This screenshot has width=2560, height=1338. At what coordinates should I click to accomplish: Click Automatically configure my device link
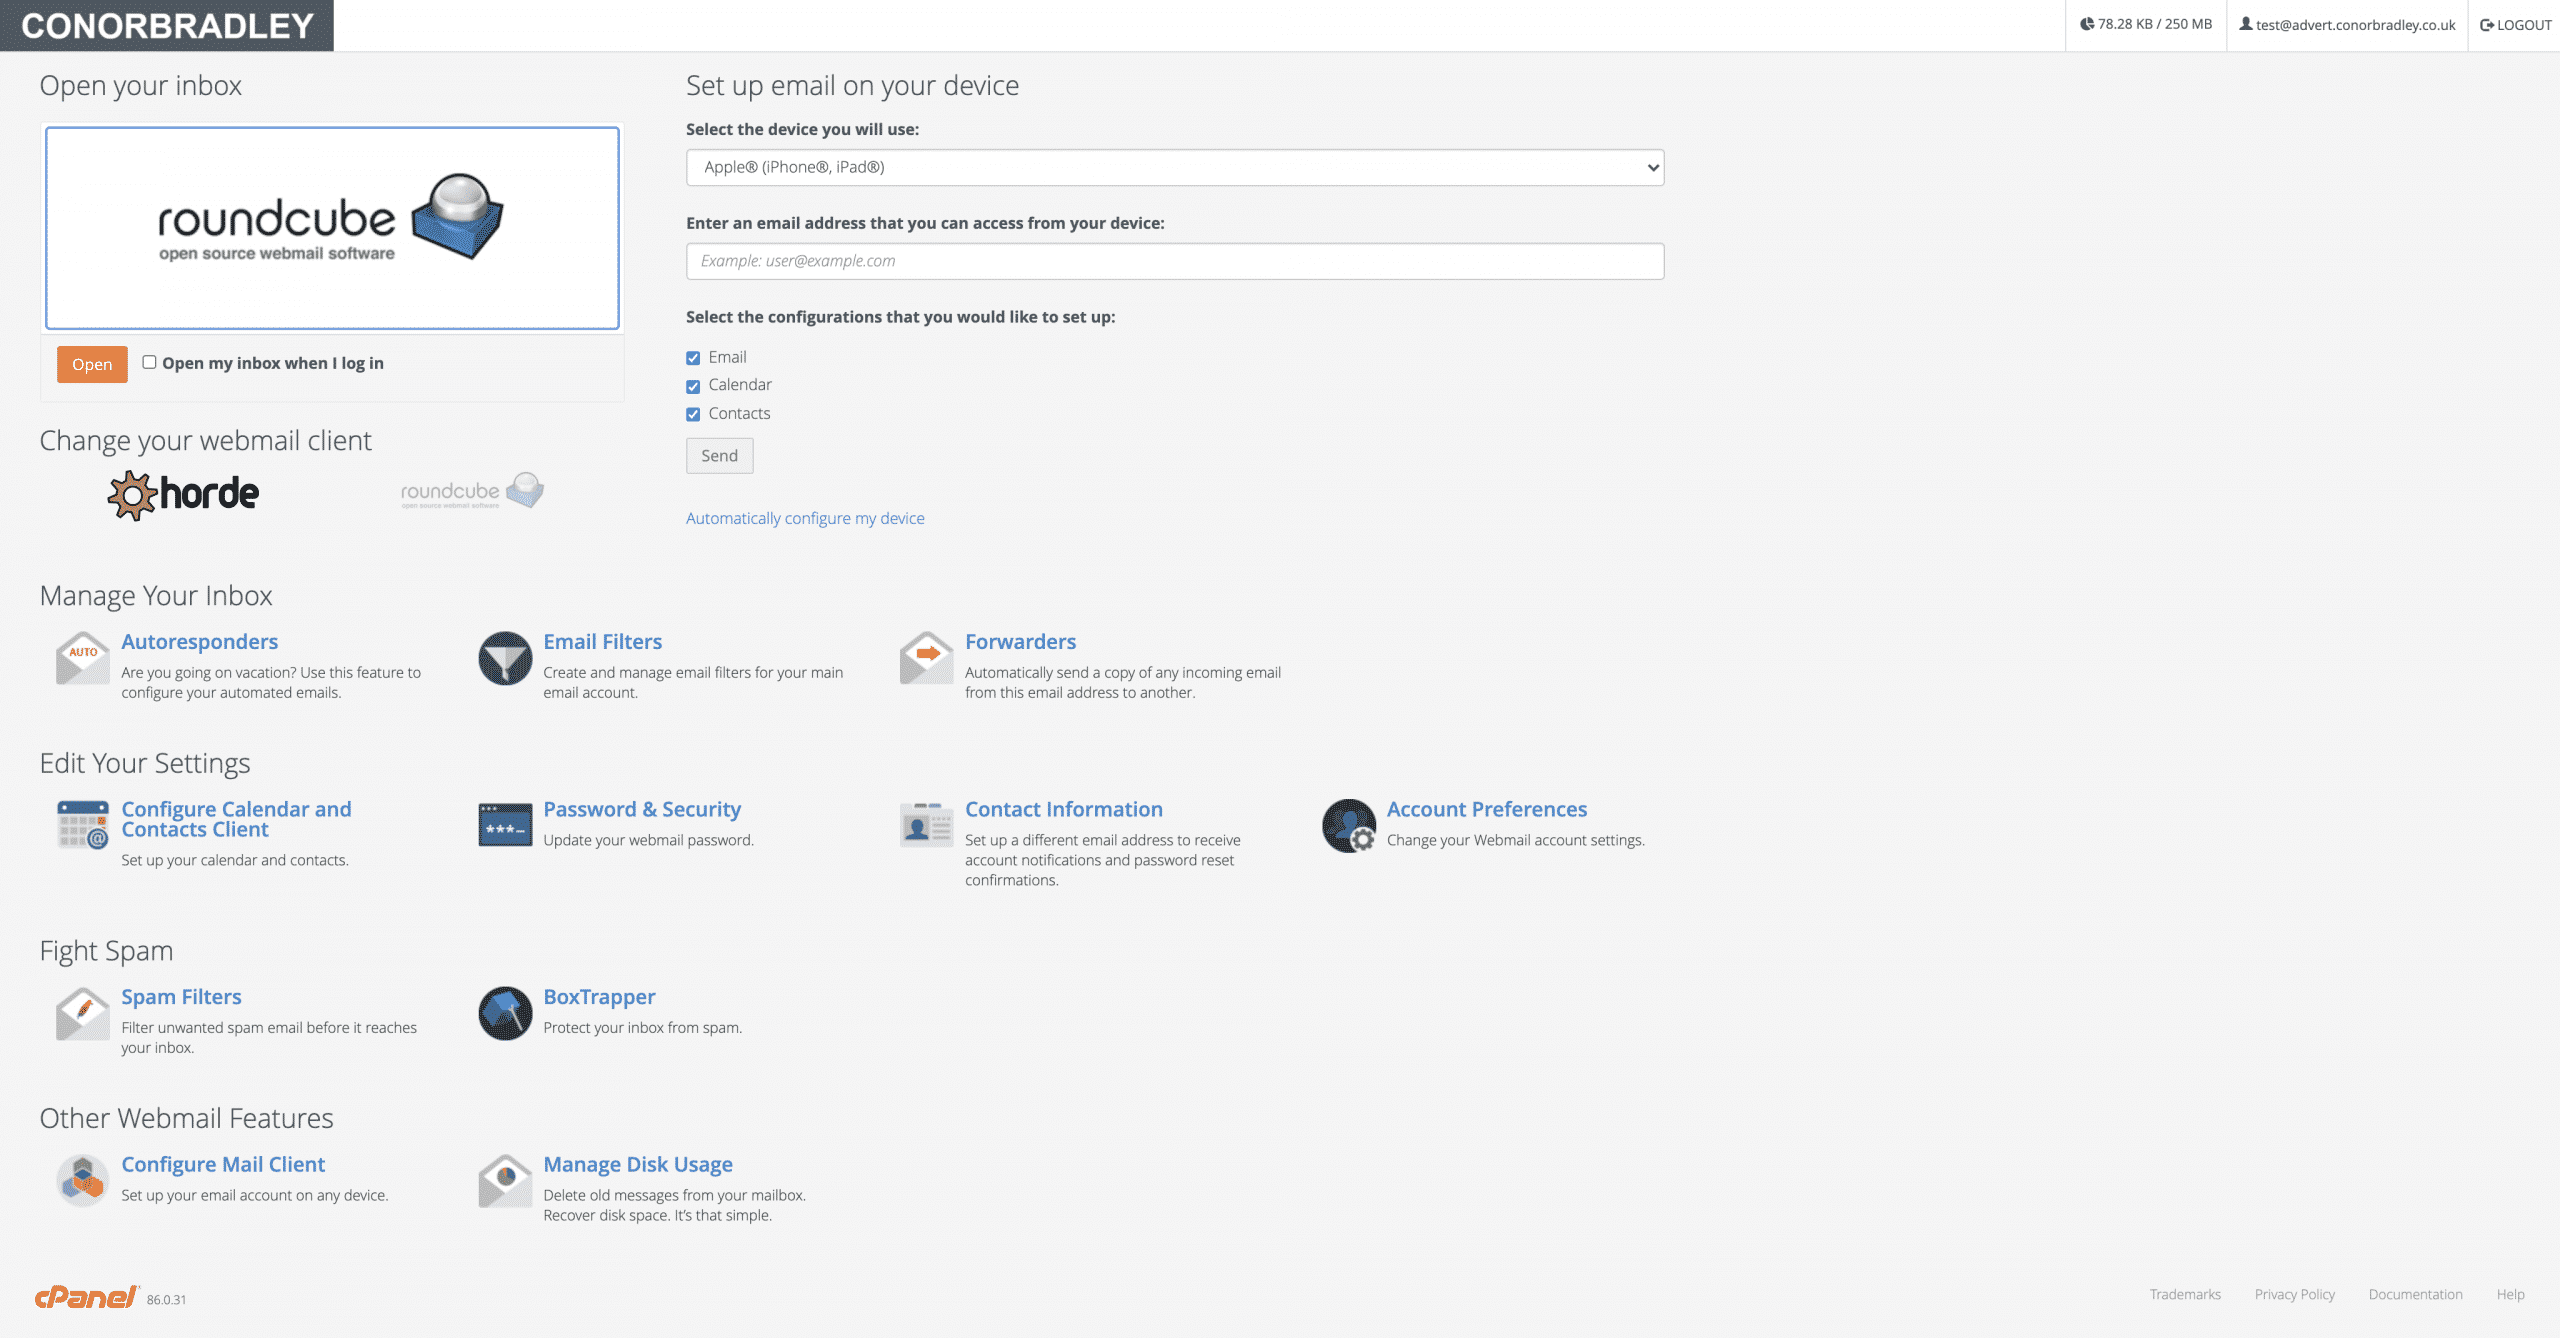(804, 518)
